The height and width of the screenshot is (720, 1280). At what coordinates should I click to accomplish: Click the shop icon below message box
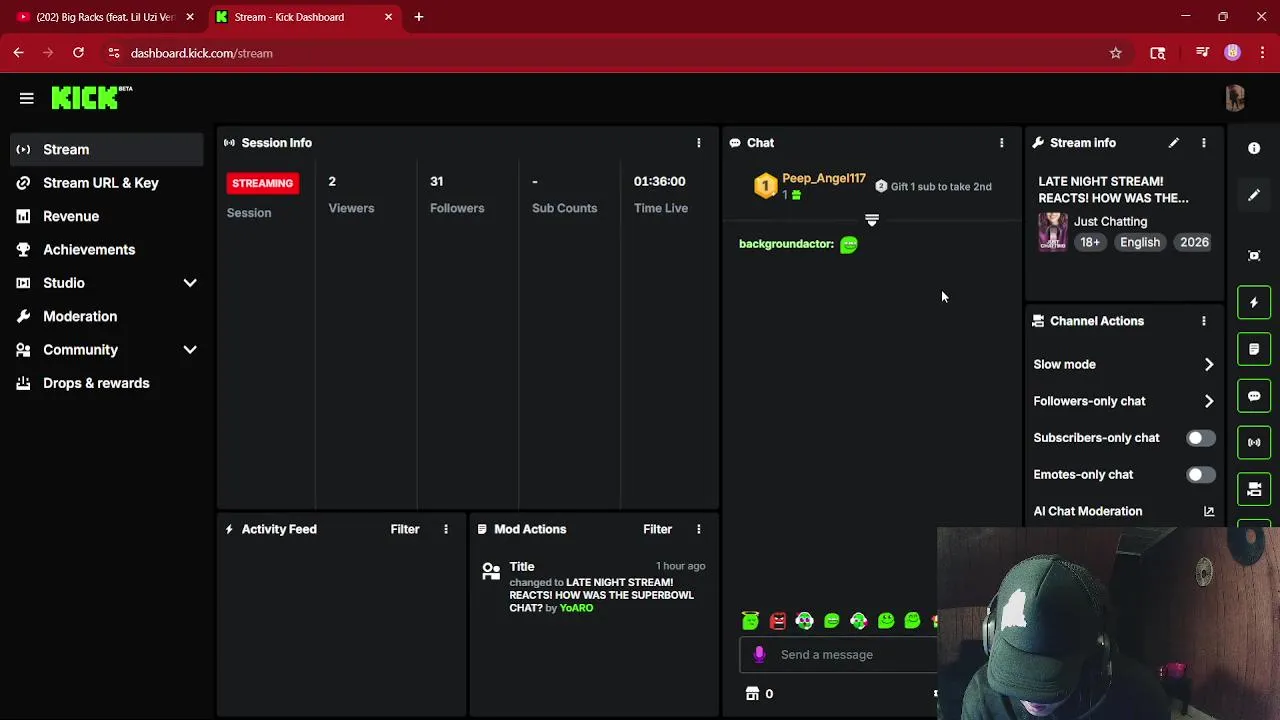pos(752,693)
